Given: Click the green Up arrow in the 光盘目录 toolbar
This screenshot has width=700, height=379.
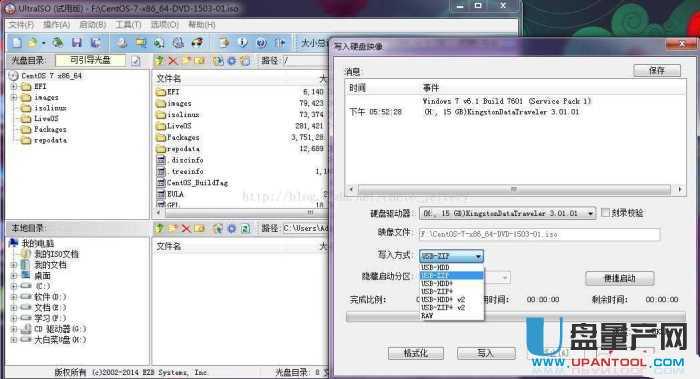Looking at the screenshot, I should (159, 61).
